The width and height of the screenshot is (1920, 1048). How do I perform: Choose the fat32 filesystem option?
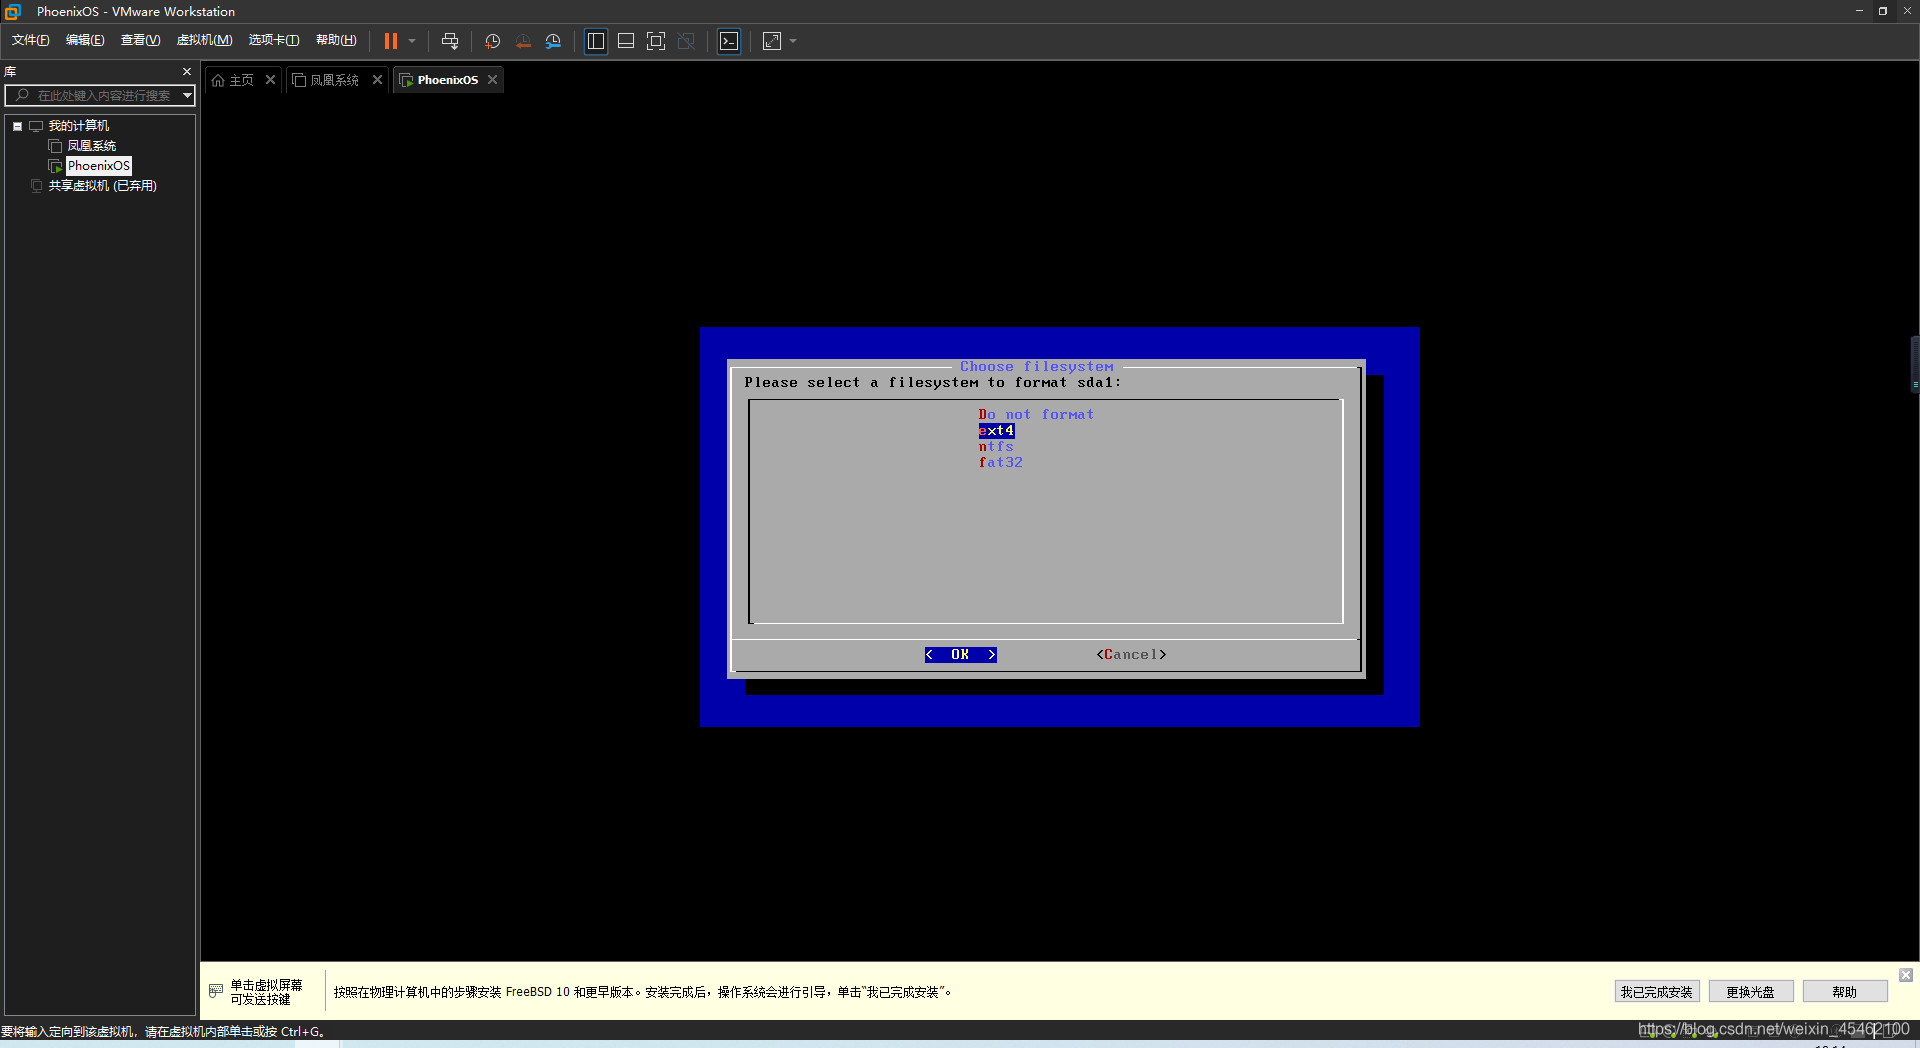1000,462
